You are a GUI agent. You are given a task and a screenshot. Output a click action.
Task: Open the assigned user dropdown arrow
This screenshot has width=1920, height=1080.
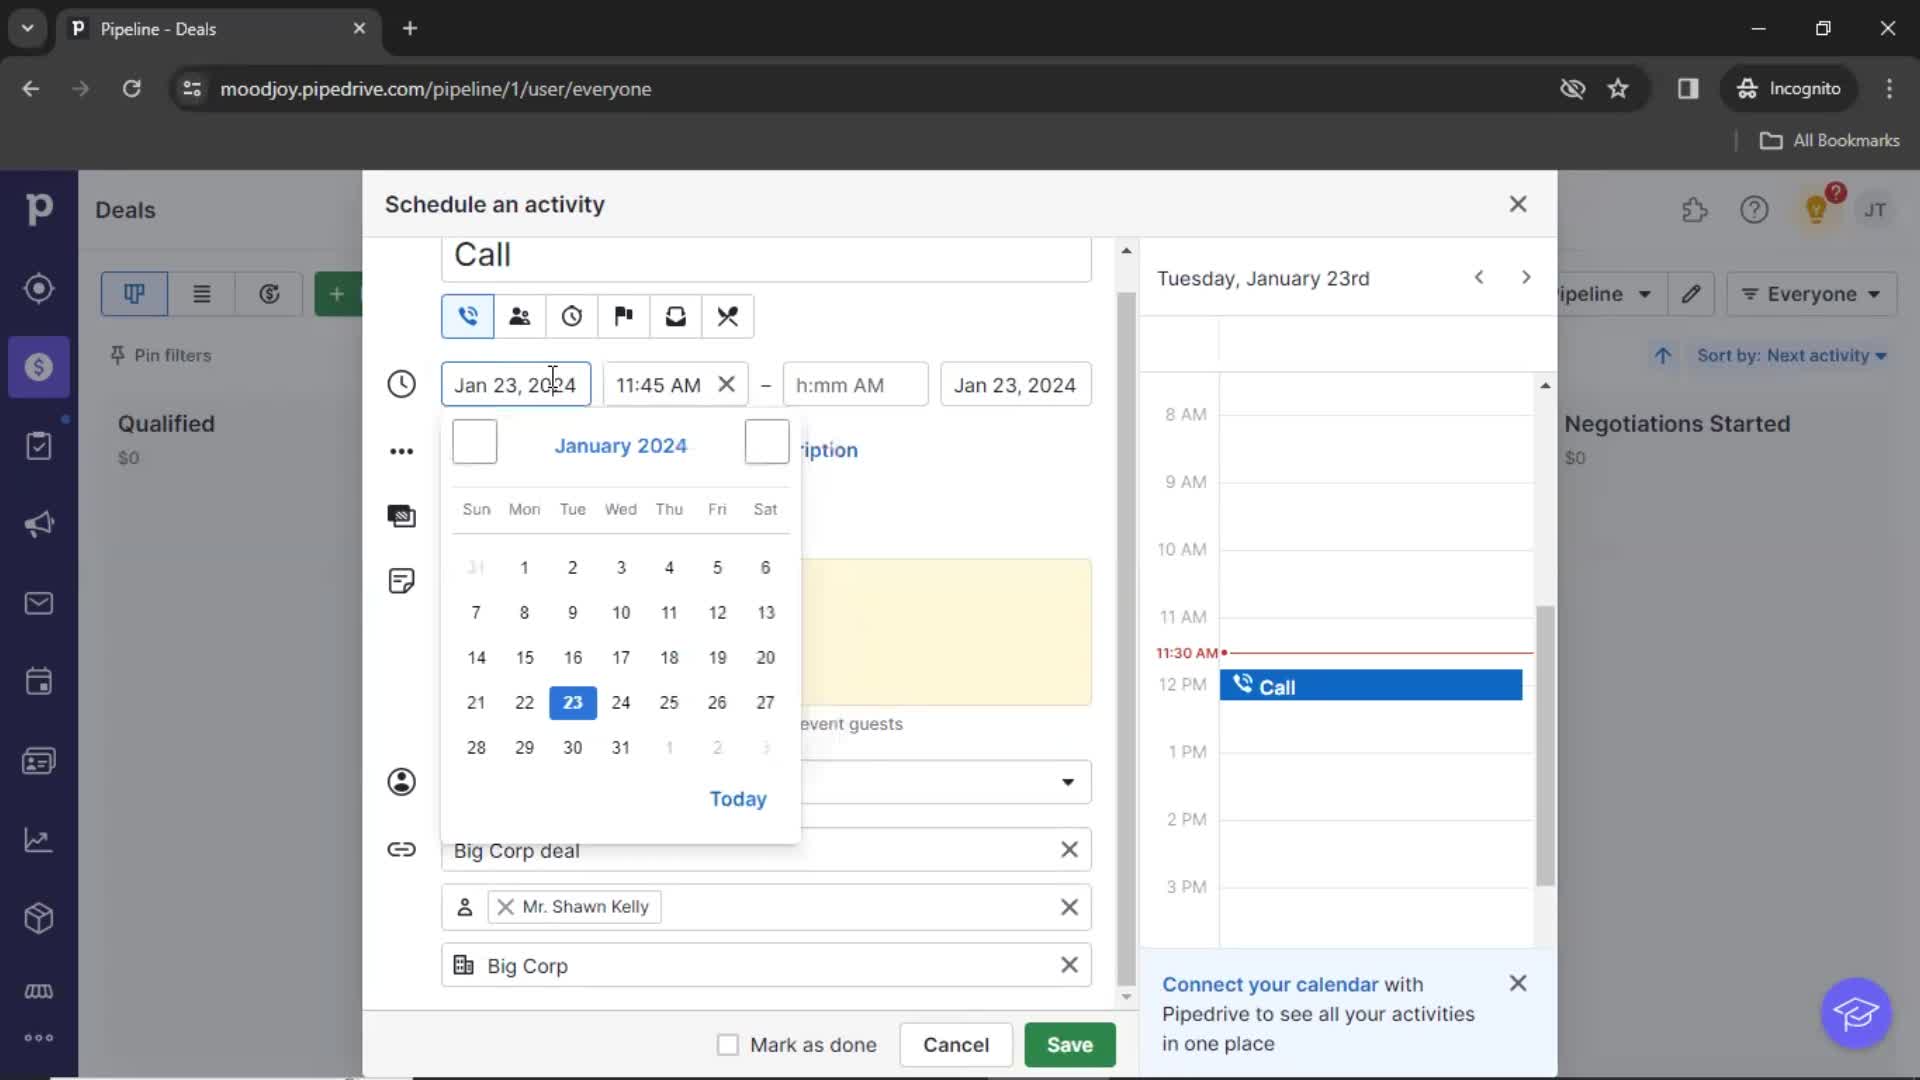coord(1067,782)
